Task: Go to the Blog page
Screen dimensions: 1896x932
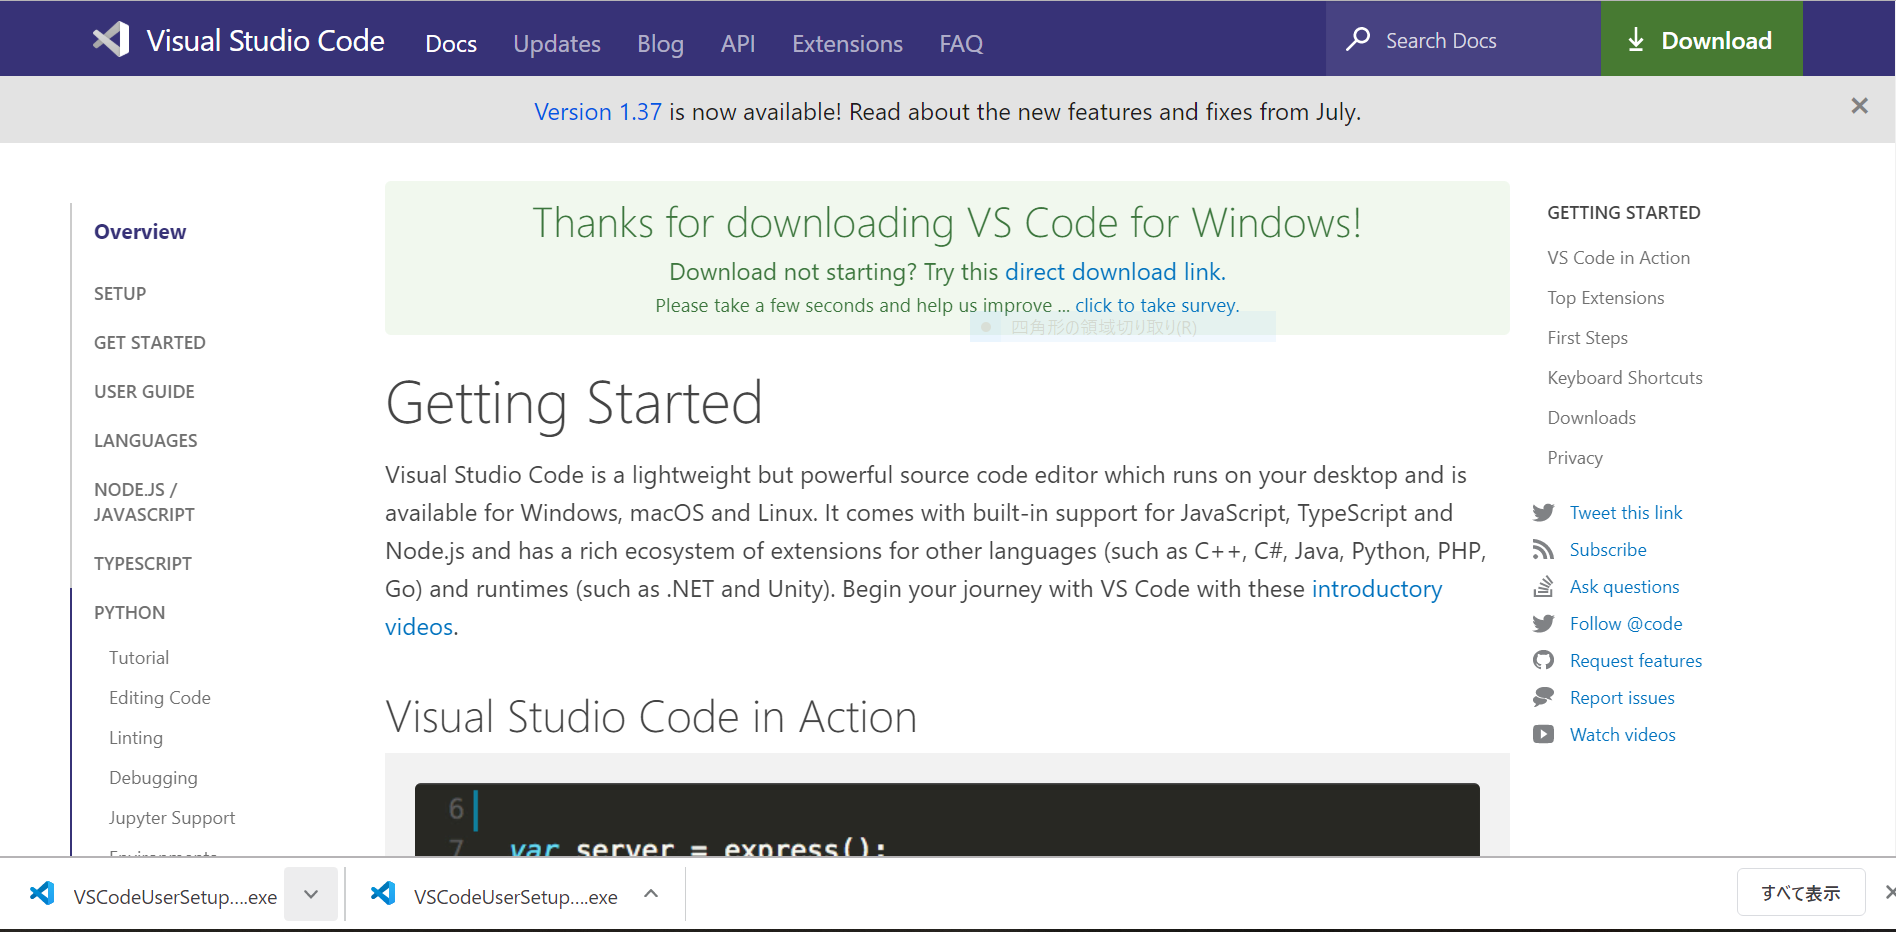Action: (660, 44)
